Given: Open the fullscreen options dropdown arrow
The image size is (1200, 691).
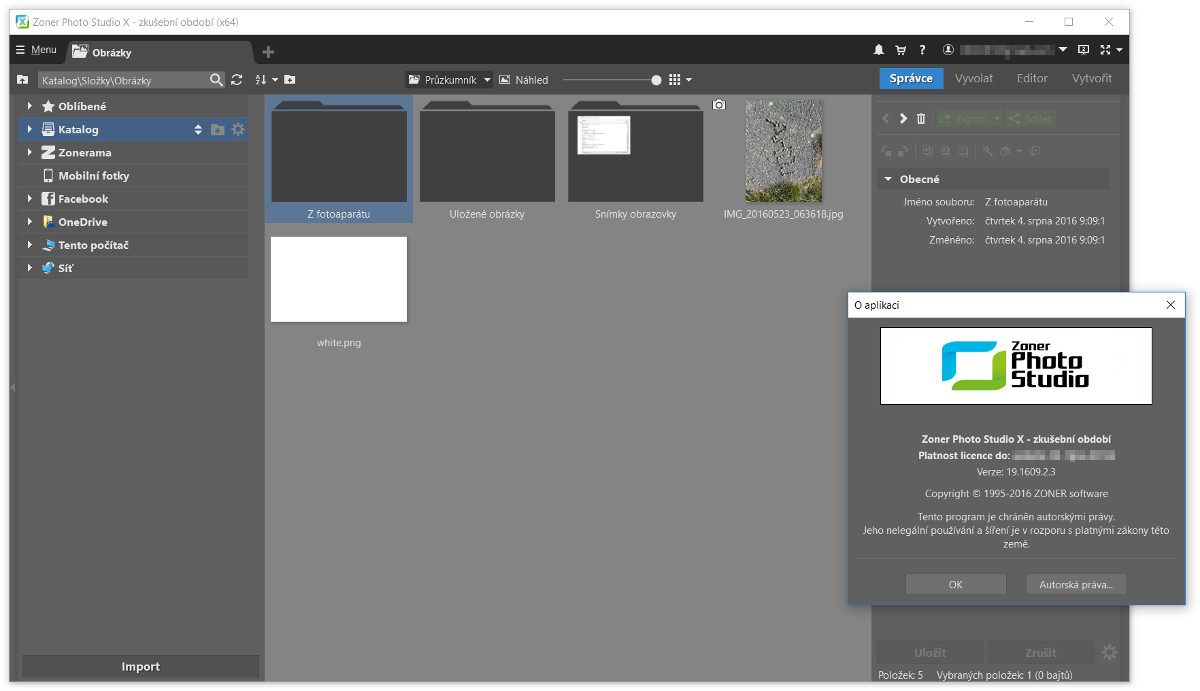Looking at the screenshot, I should point(1120,50).
